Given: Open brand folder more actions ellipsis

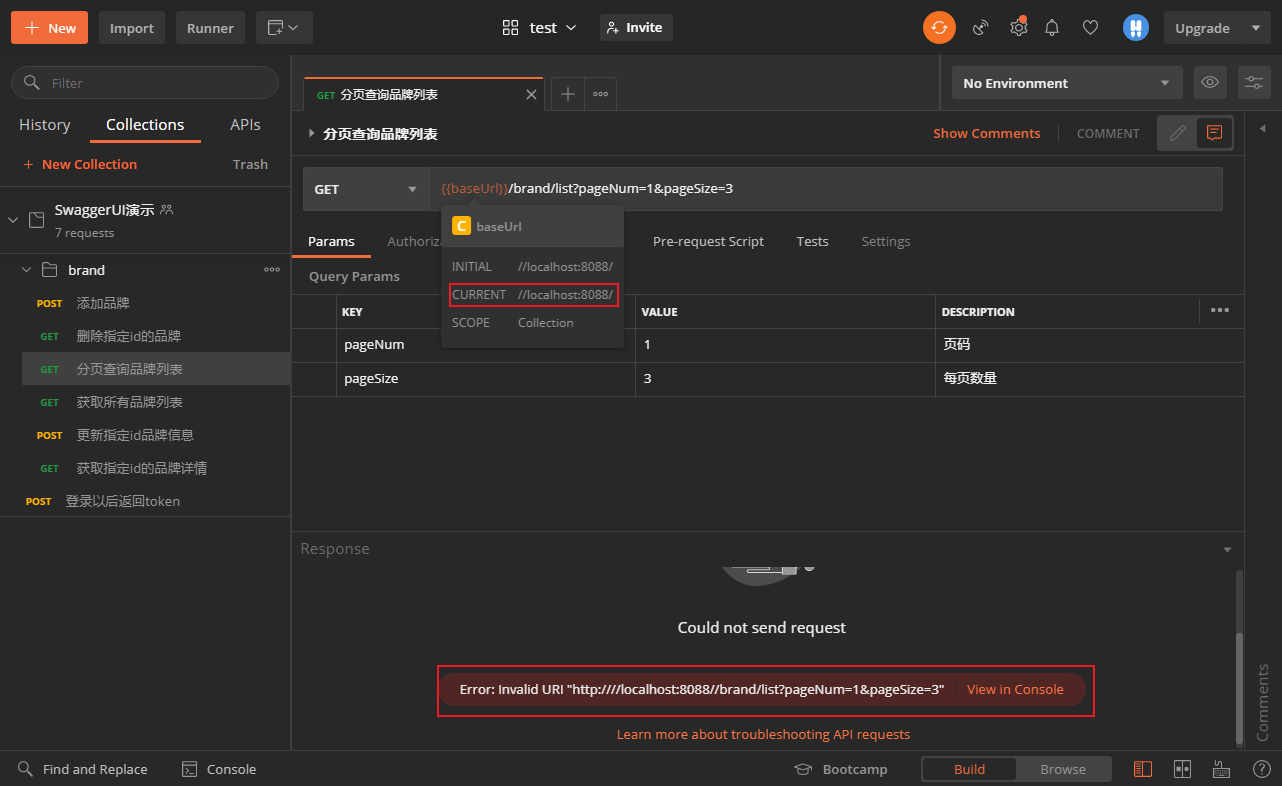Looking at the screenshot, I should (272, 270).
